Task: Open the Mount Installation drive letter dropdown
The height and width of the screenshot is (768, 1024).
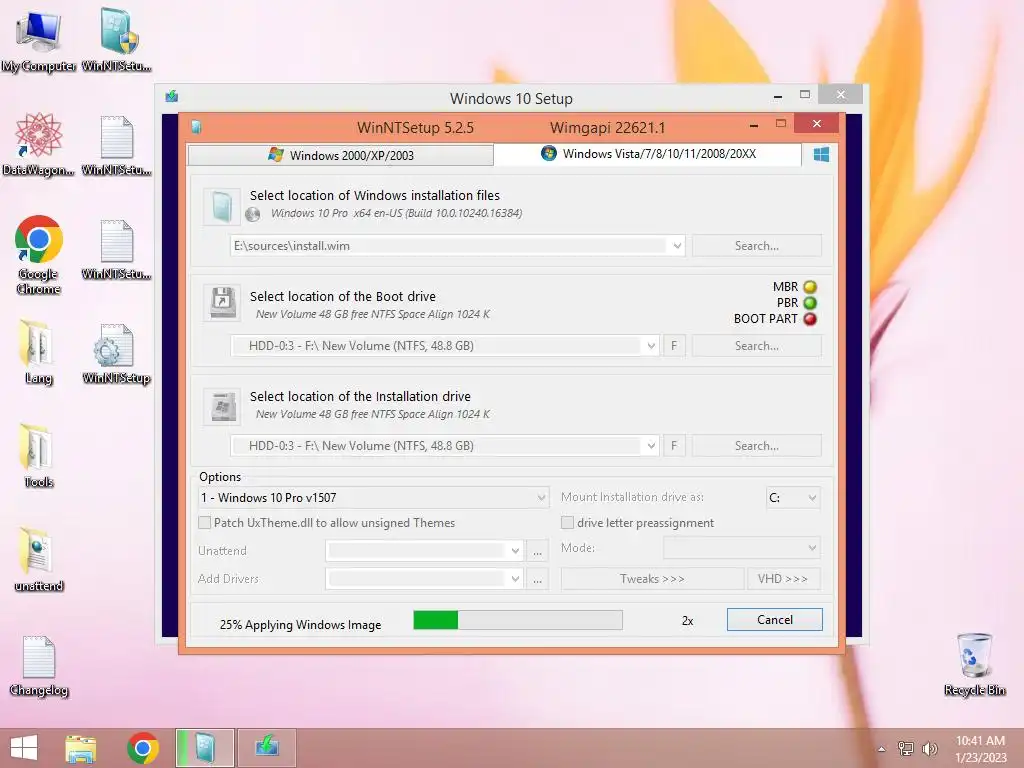Action: coord(793,498)
